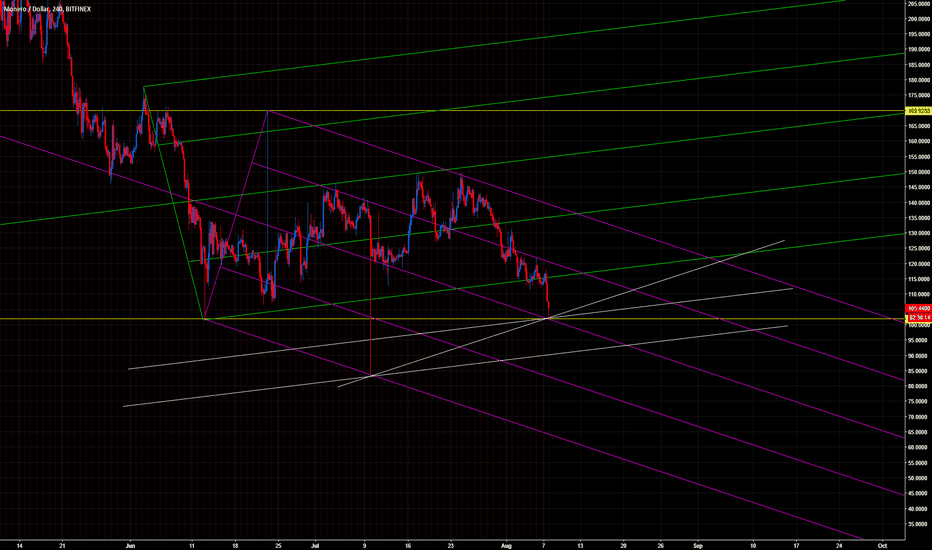
Task: Click the 75.0000 price axis label
Action: tap(920, 401)
